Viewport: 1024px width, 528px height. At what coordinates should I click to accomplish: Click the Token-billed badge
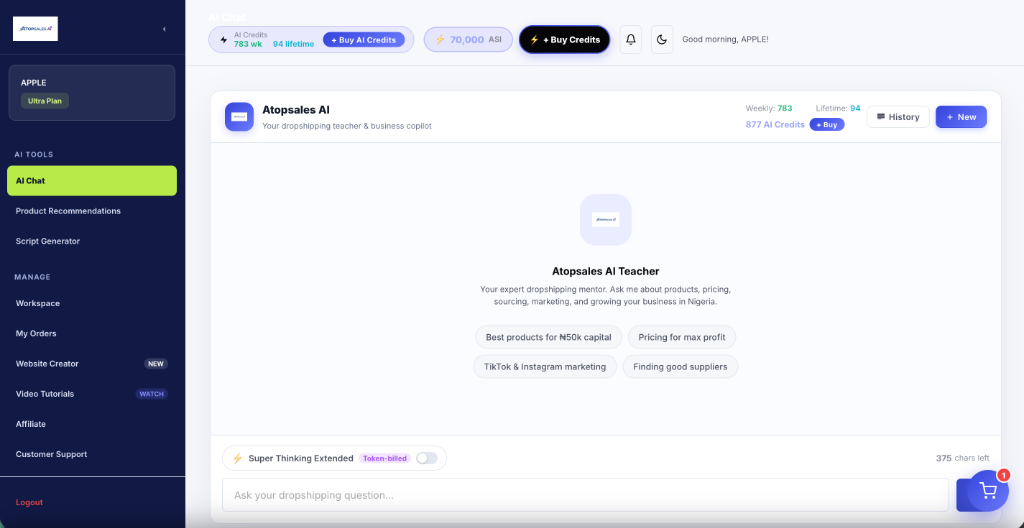point(385,458)
